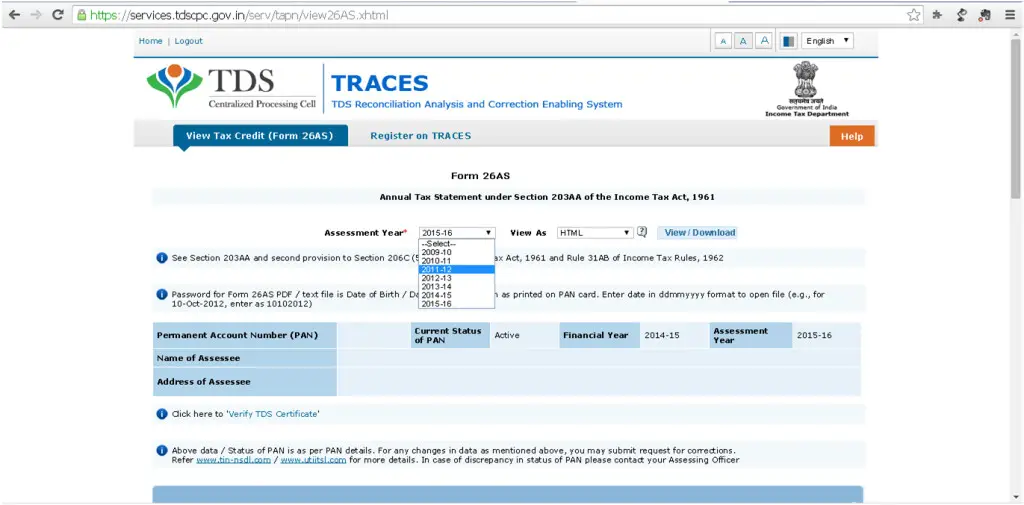Click the Financial Year value 2014-15
The image size is (1024, 505).
pos(662,335)
